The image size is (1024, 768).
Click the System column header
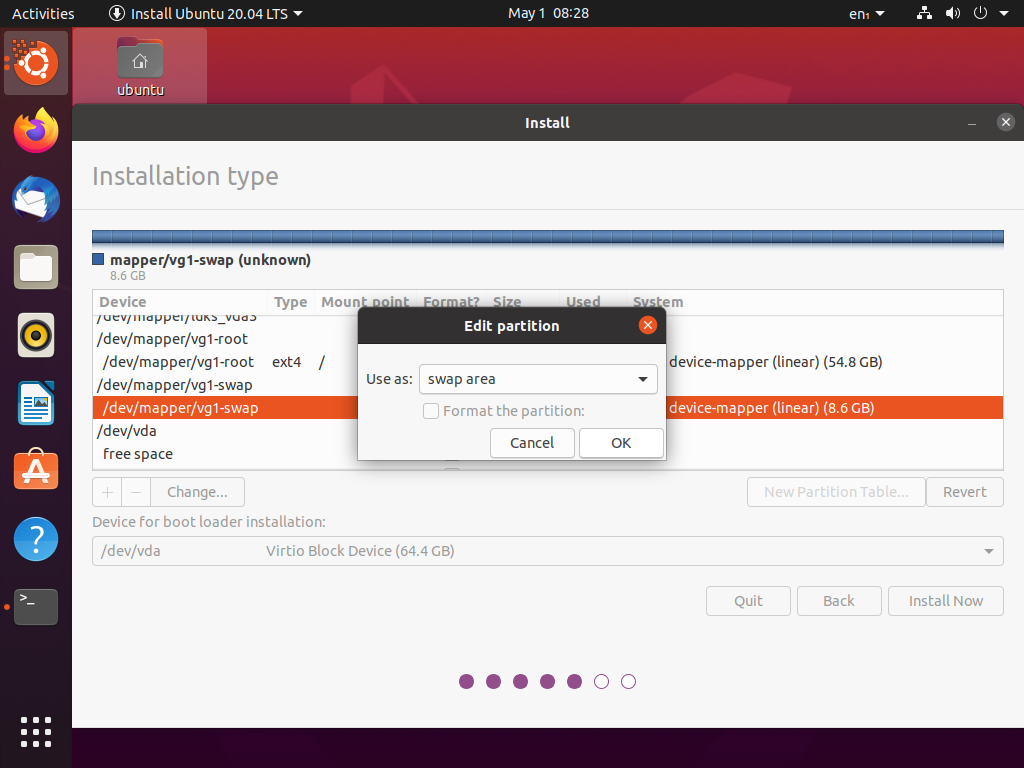click(814, 302)
